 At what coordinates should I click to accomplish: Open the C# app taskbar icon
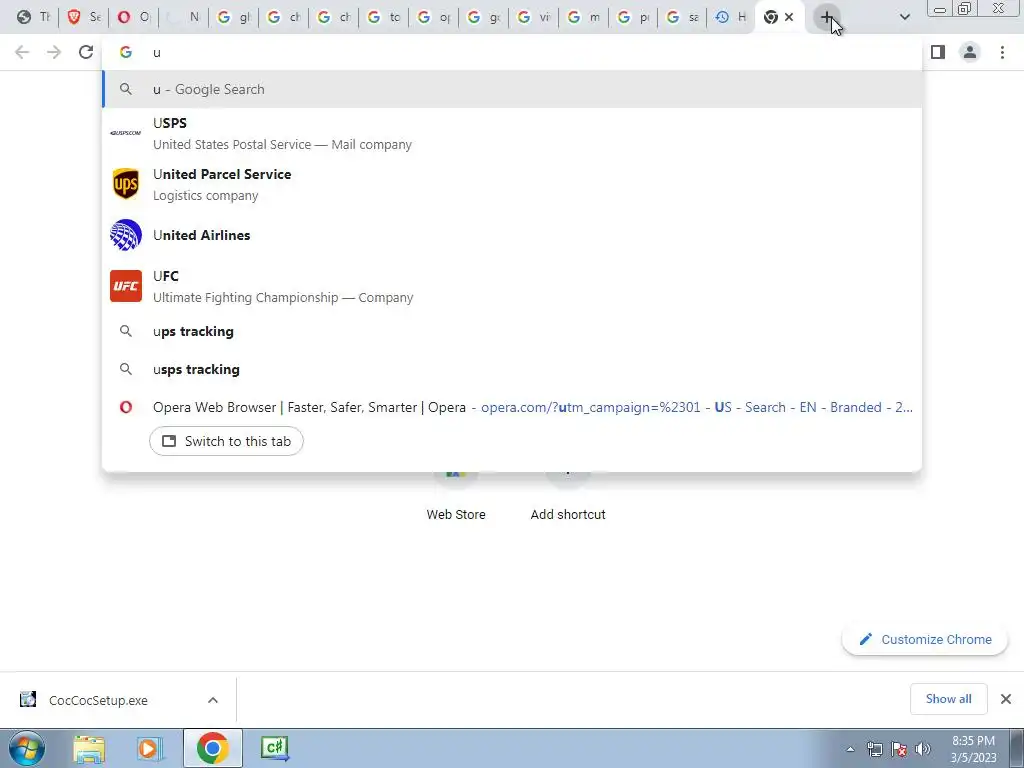pyautogui.click(x=274, y=748)
